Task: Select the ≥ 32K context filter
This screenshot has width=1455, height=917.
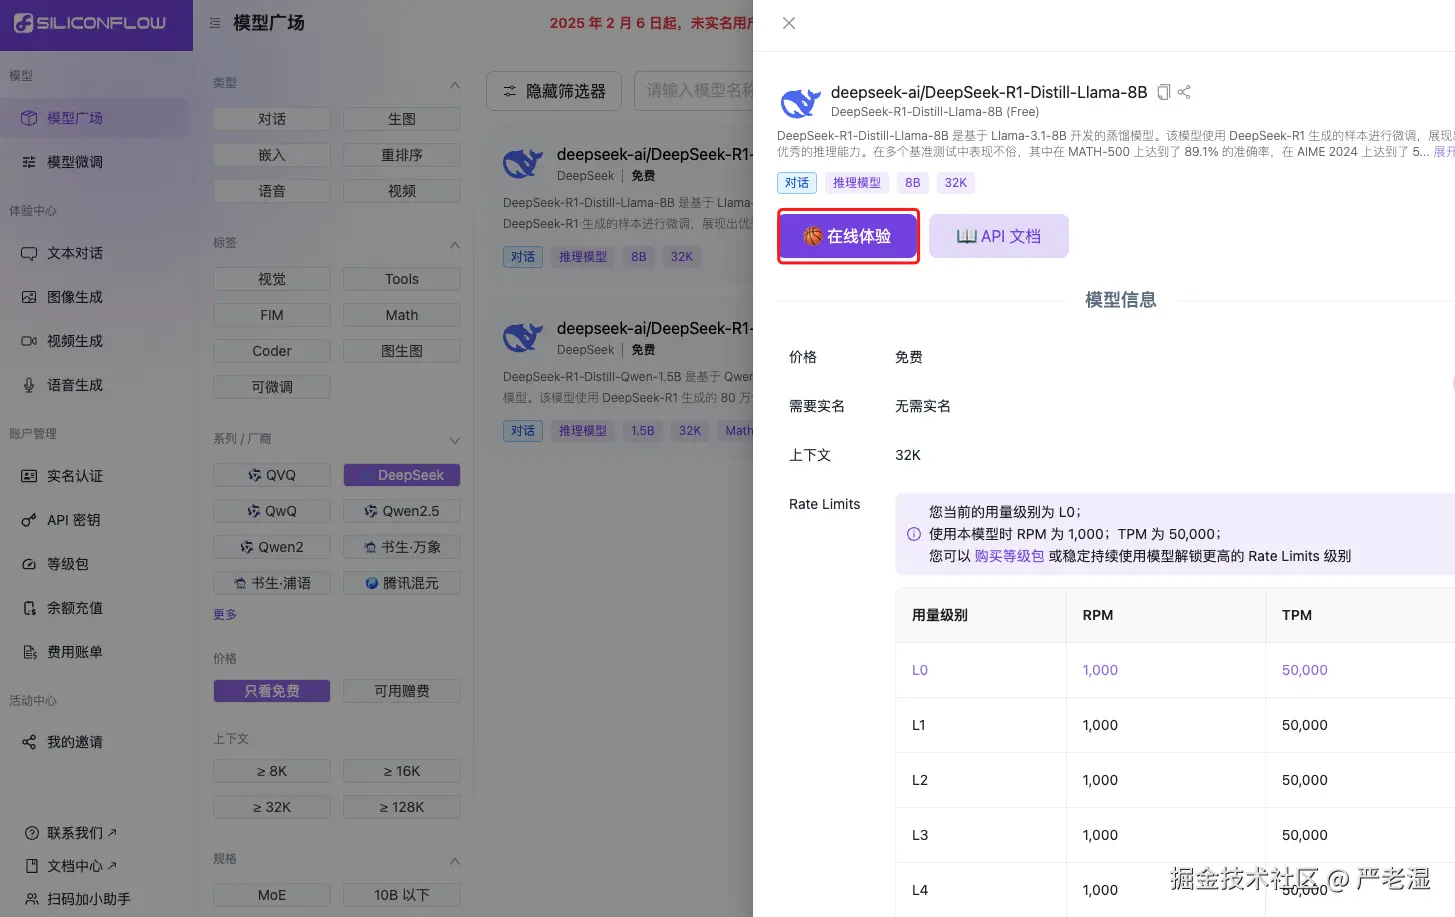Action: pos(272,807)
